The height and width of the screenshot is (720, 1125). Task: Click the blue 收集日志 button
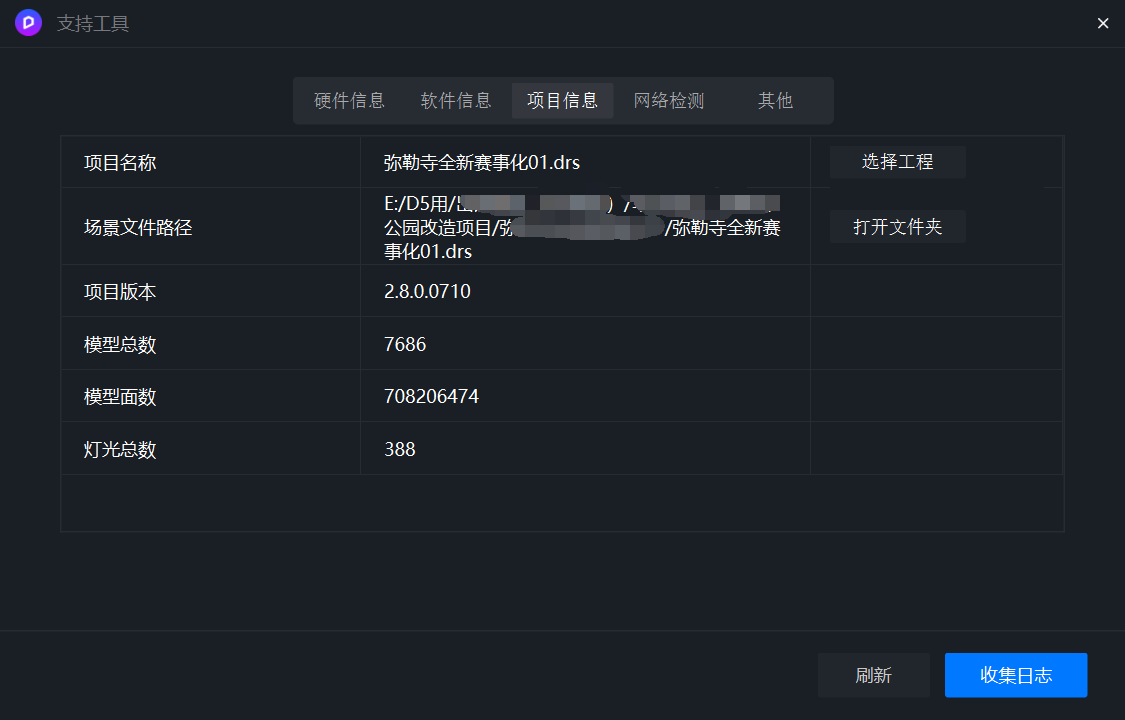(1016, 675)
